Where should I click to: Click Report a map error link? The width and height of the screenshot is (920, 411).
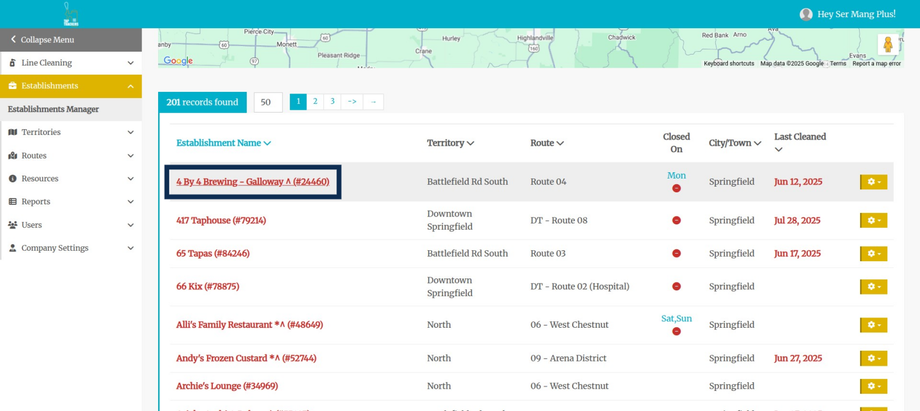877,63
